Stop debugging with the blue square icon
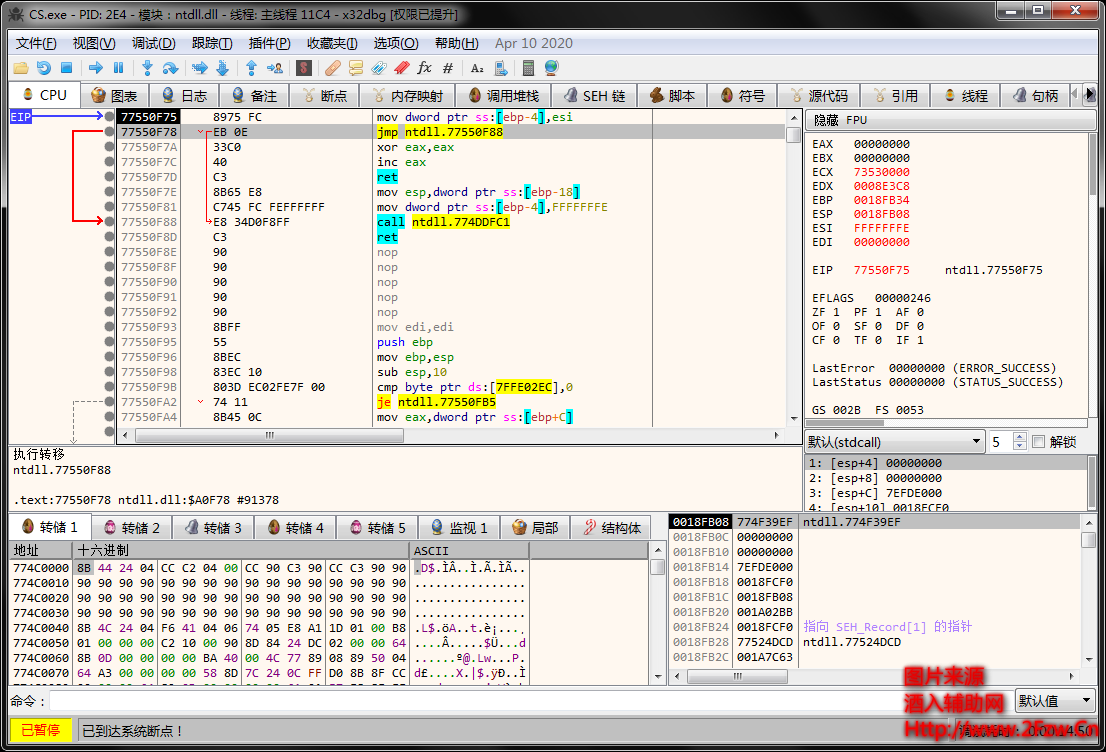The height and width of the screenshot is (752, 1106). tap(66, 68)
